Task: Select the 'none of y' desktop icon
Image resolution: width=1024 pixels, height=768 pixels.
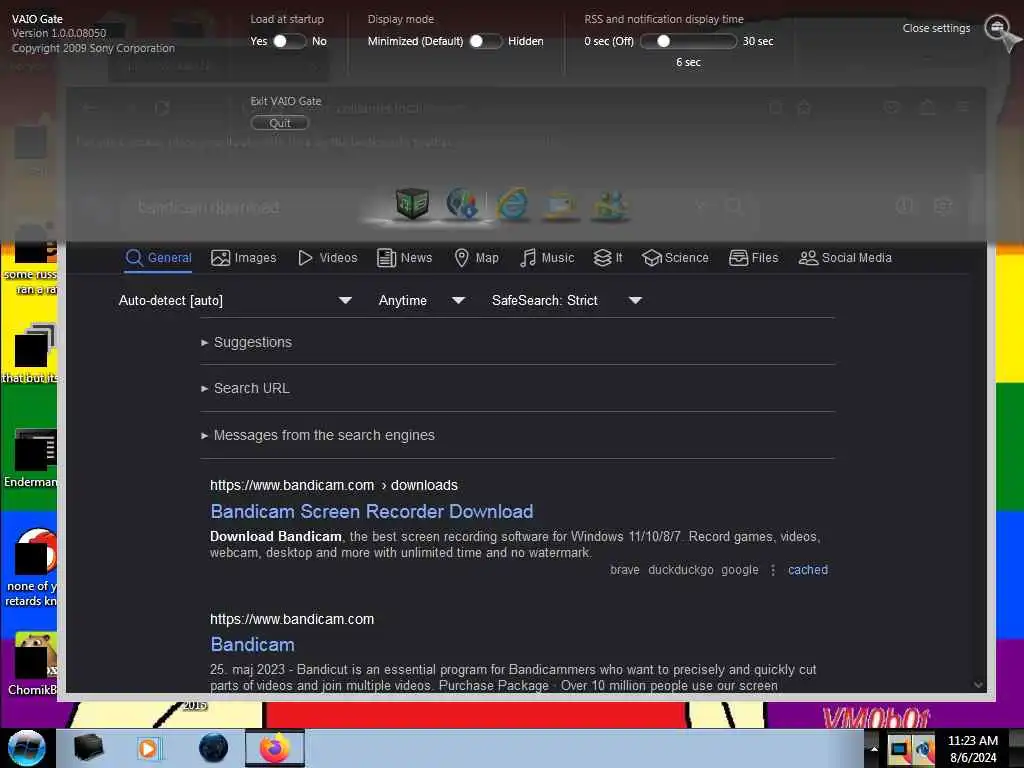Action: 29,568
